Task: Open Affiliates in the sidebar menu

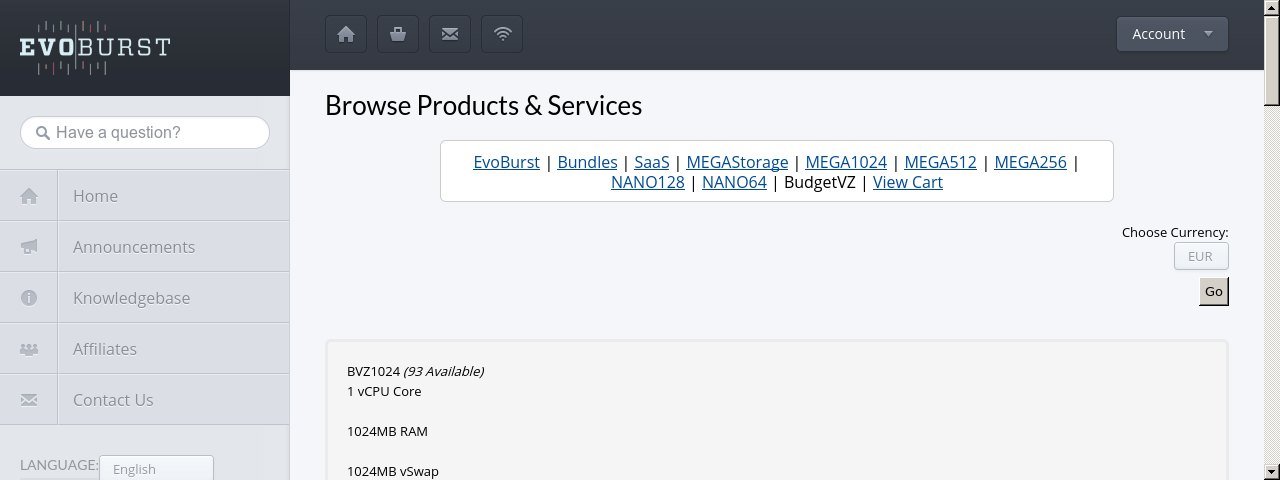Action: [x=145, y=349]
